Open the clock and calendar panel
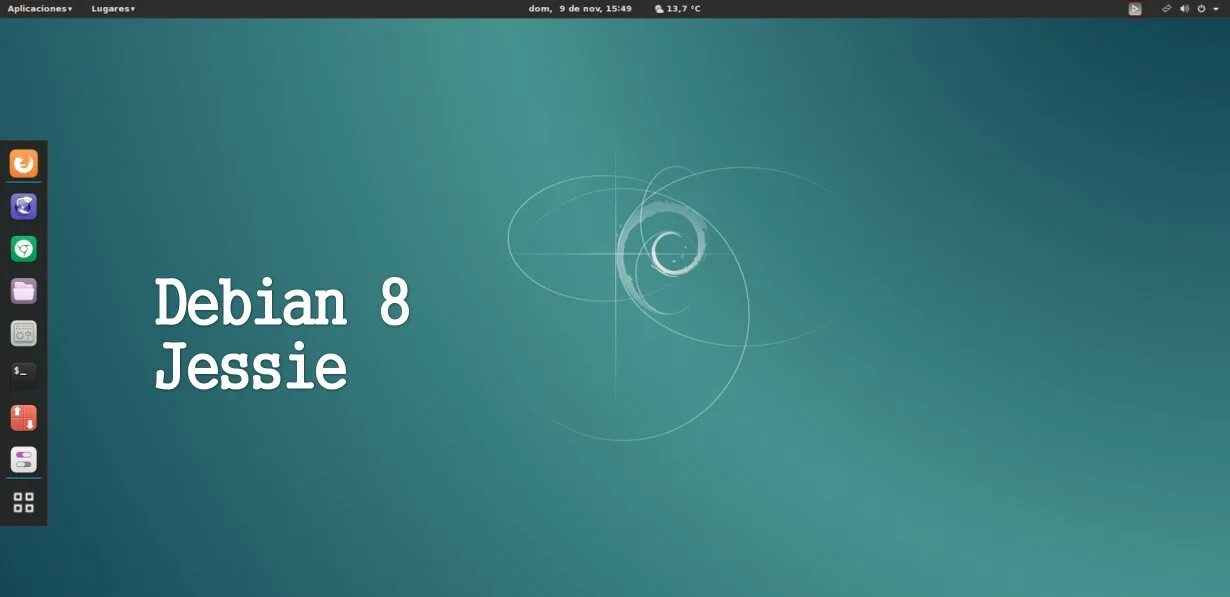The height and width of the screenshot is (597, 1230). [580, 8]
